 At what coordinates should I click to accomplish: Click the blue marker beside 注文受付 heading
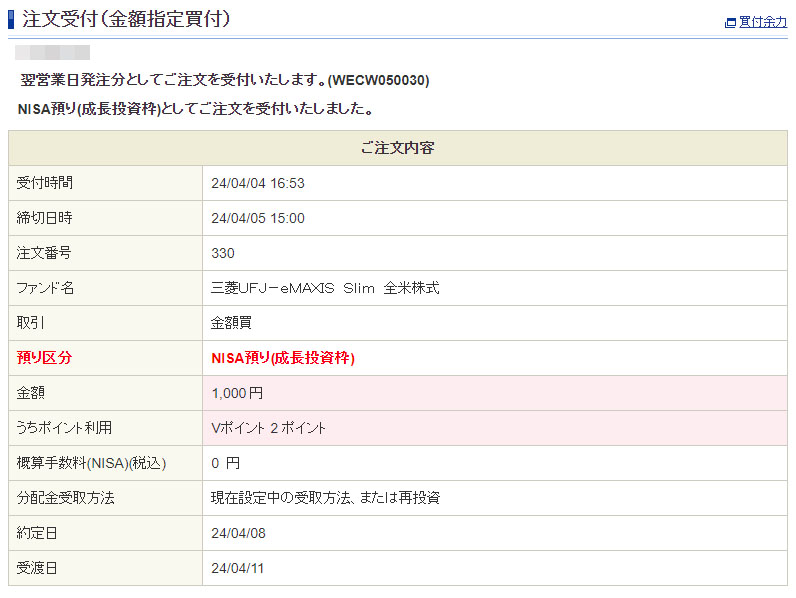coord(11,19)
